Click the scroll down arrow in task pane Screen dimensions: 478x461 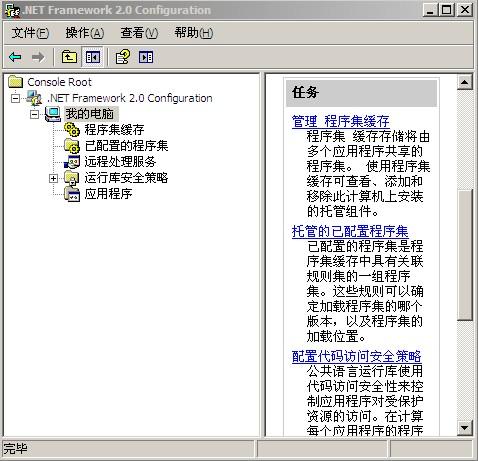pos(465,428)
